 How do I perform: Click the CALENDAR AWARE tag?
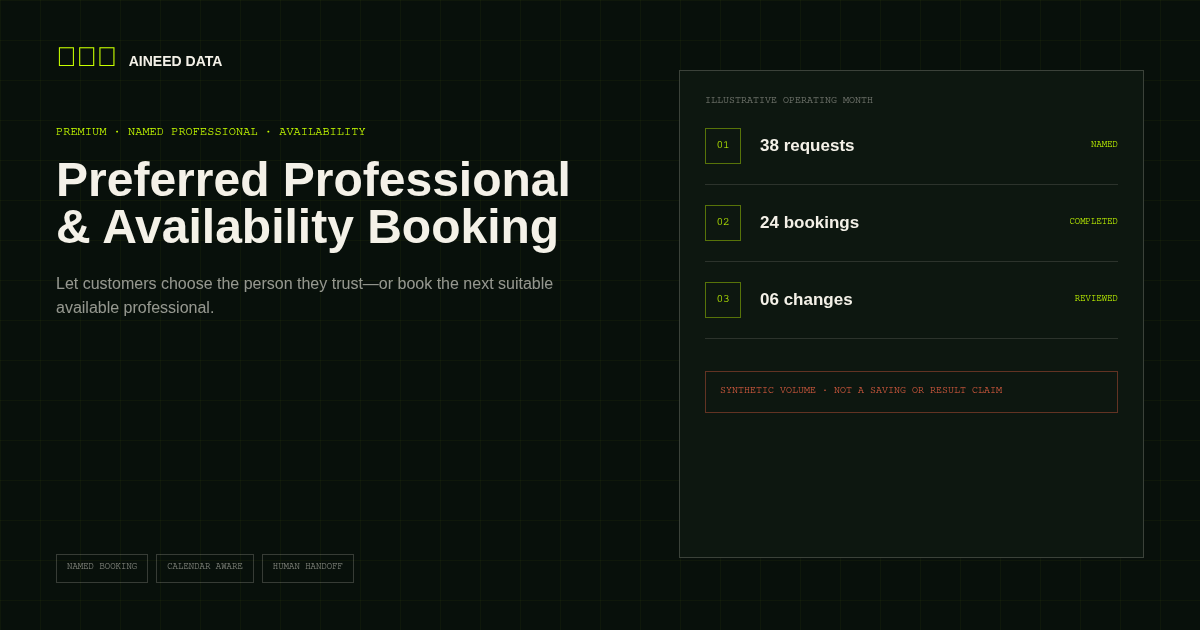coord(205,568)
